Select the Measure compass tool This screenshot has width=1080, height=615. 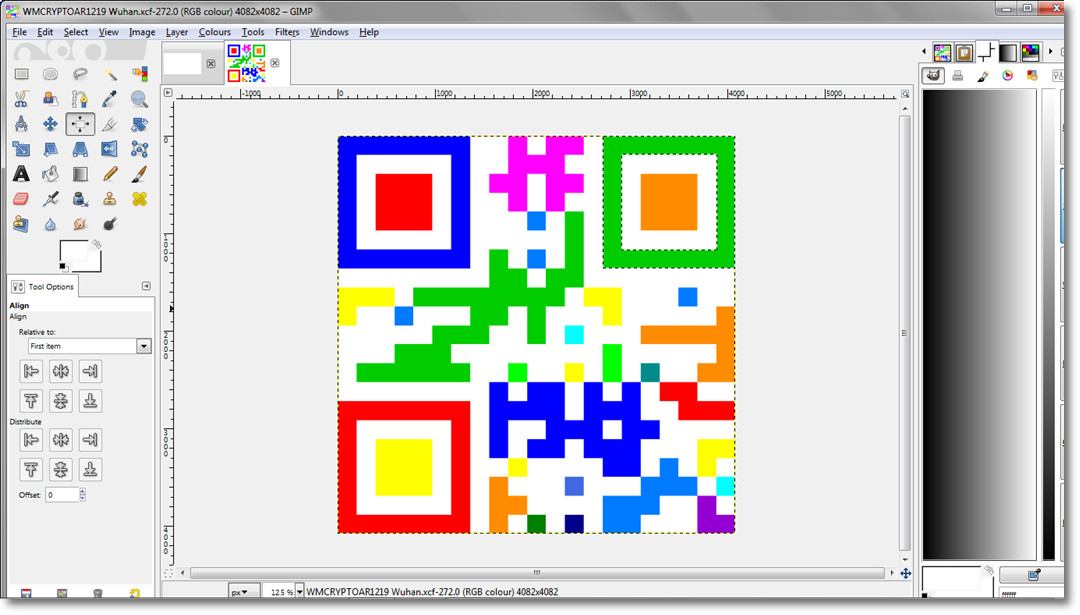pyautogui.click(x=21, y=124)
